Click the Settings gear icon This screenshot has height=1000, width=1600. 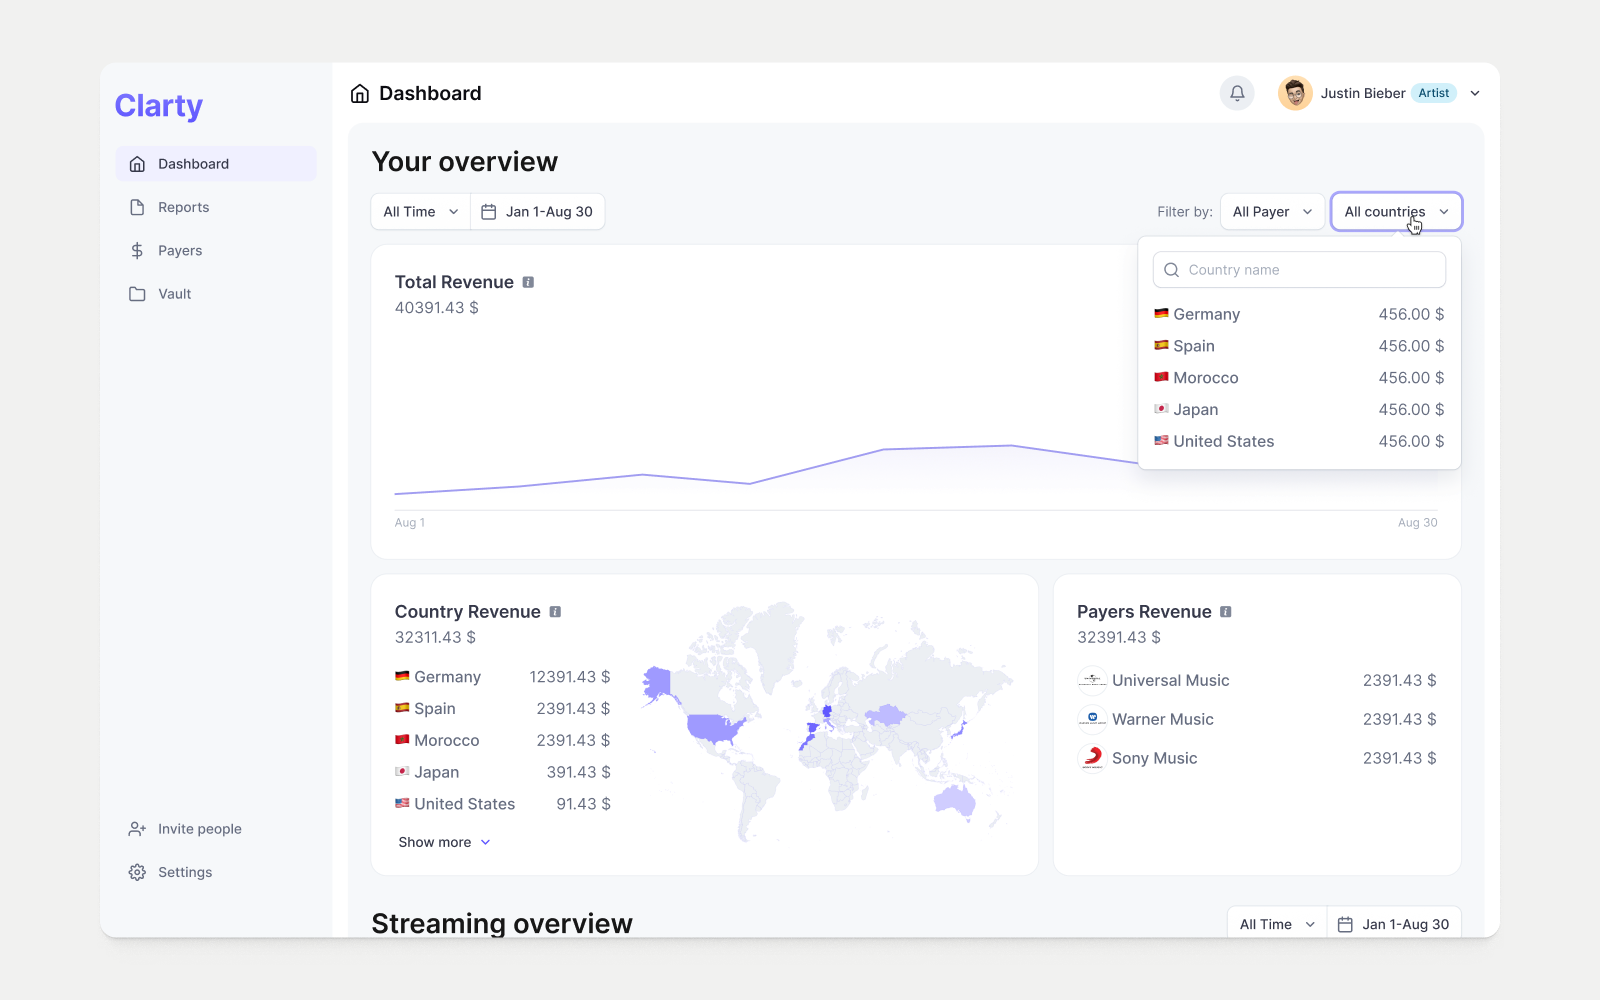click(137, 872)
